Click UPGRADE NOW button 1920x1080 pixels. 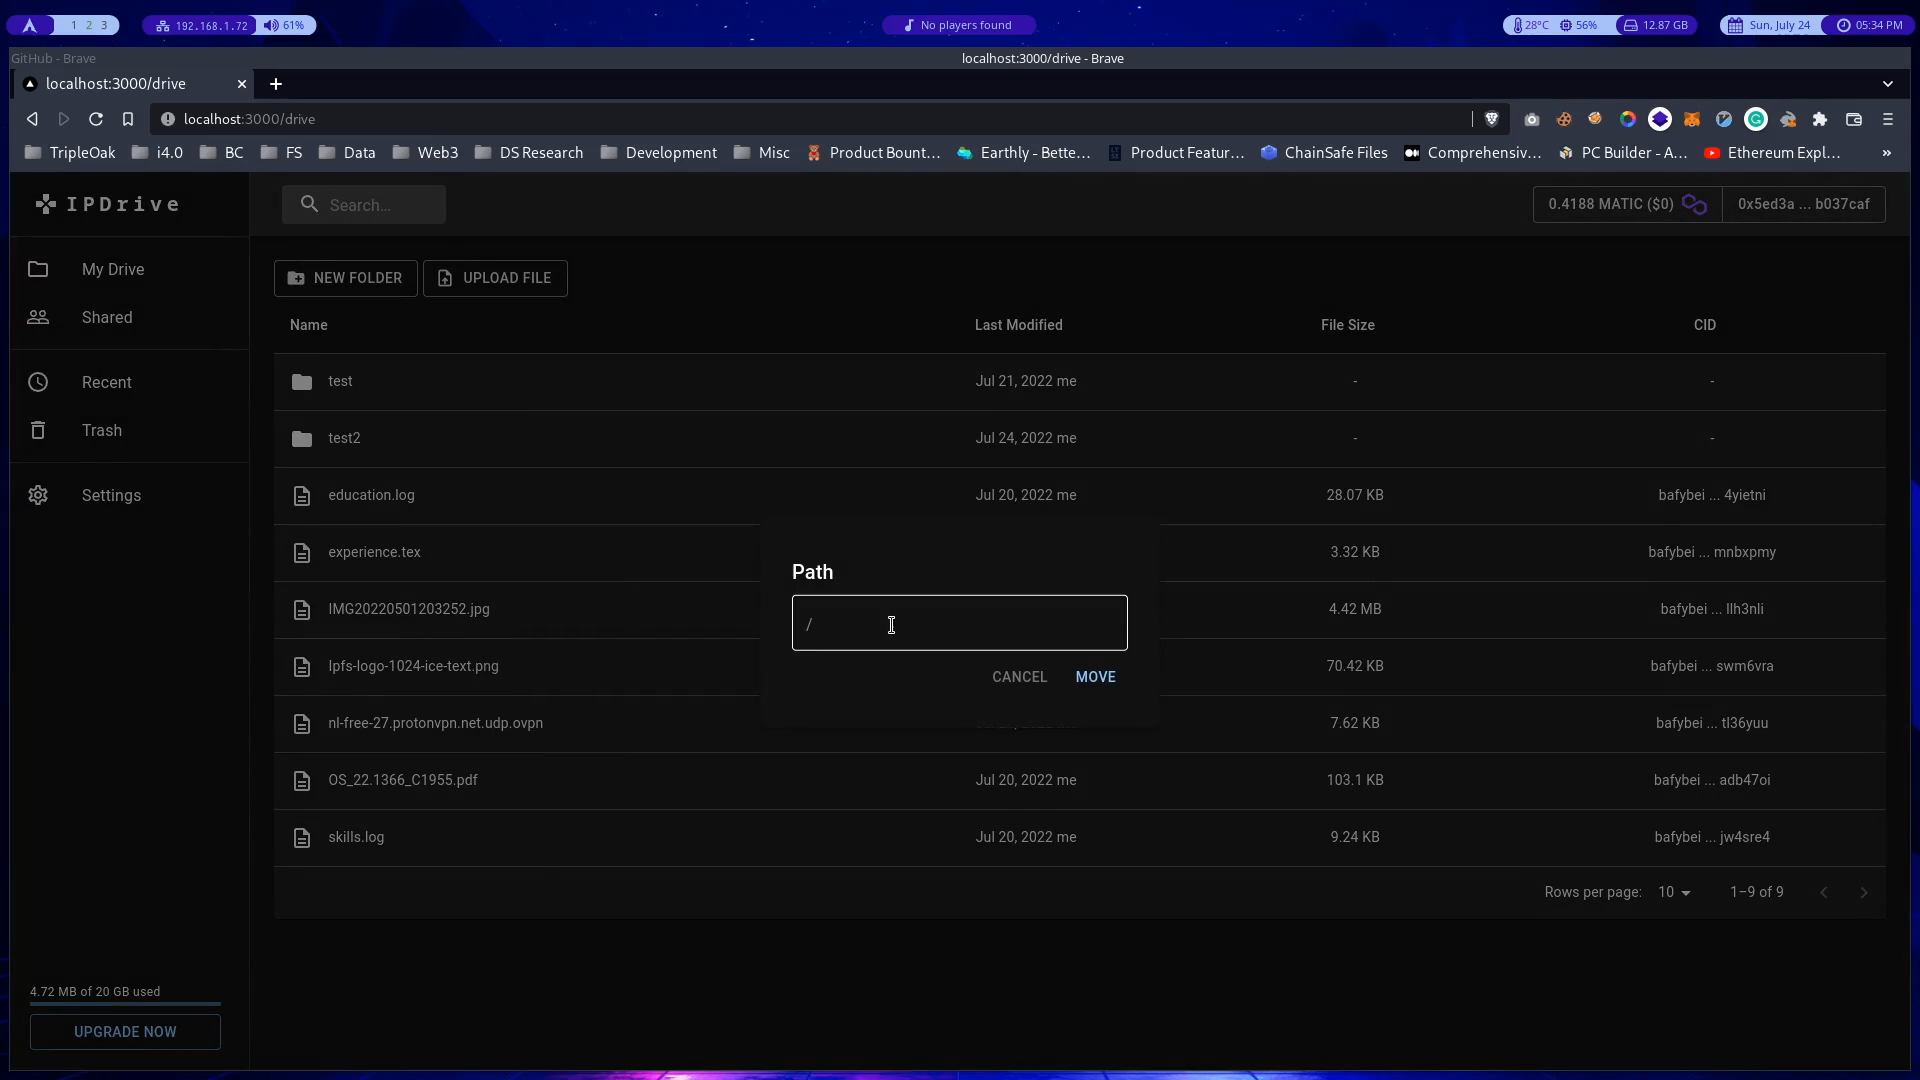125,1032
